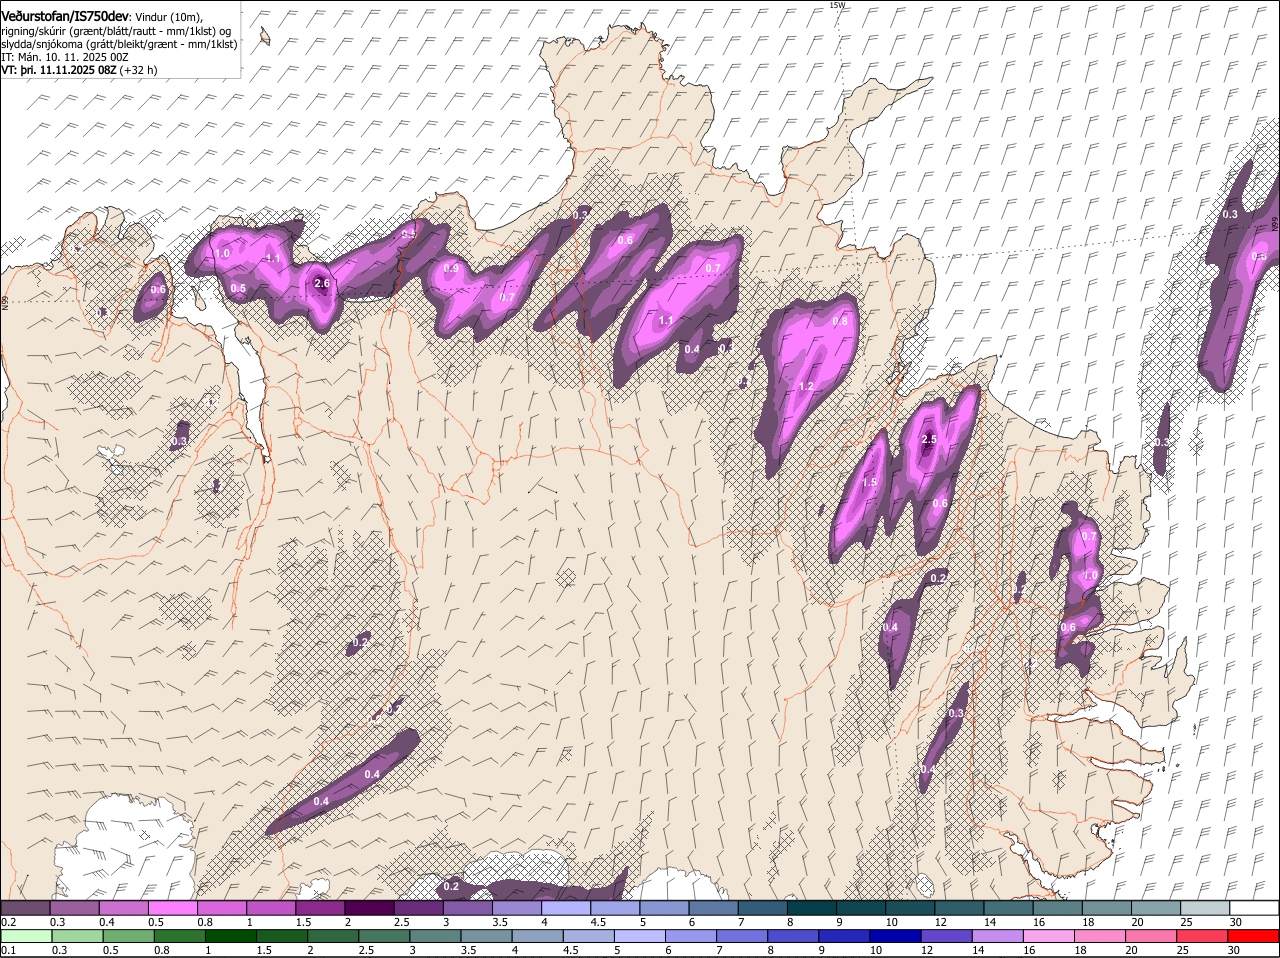Viewport: 1280px width, 958px height.
Task: Click the 15W longitude label
Action: [837, 5]
